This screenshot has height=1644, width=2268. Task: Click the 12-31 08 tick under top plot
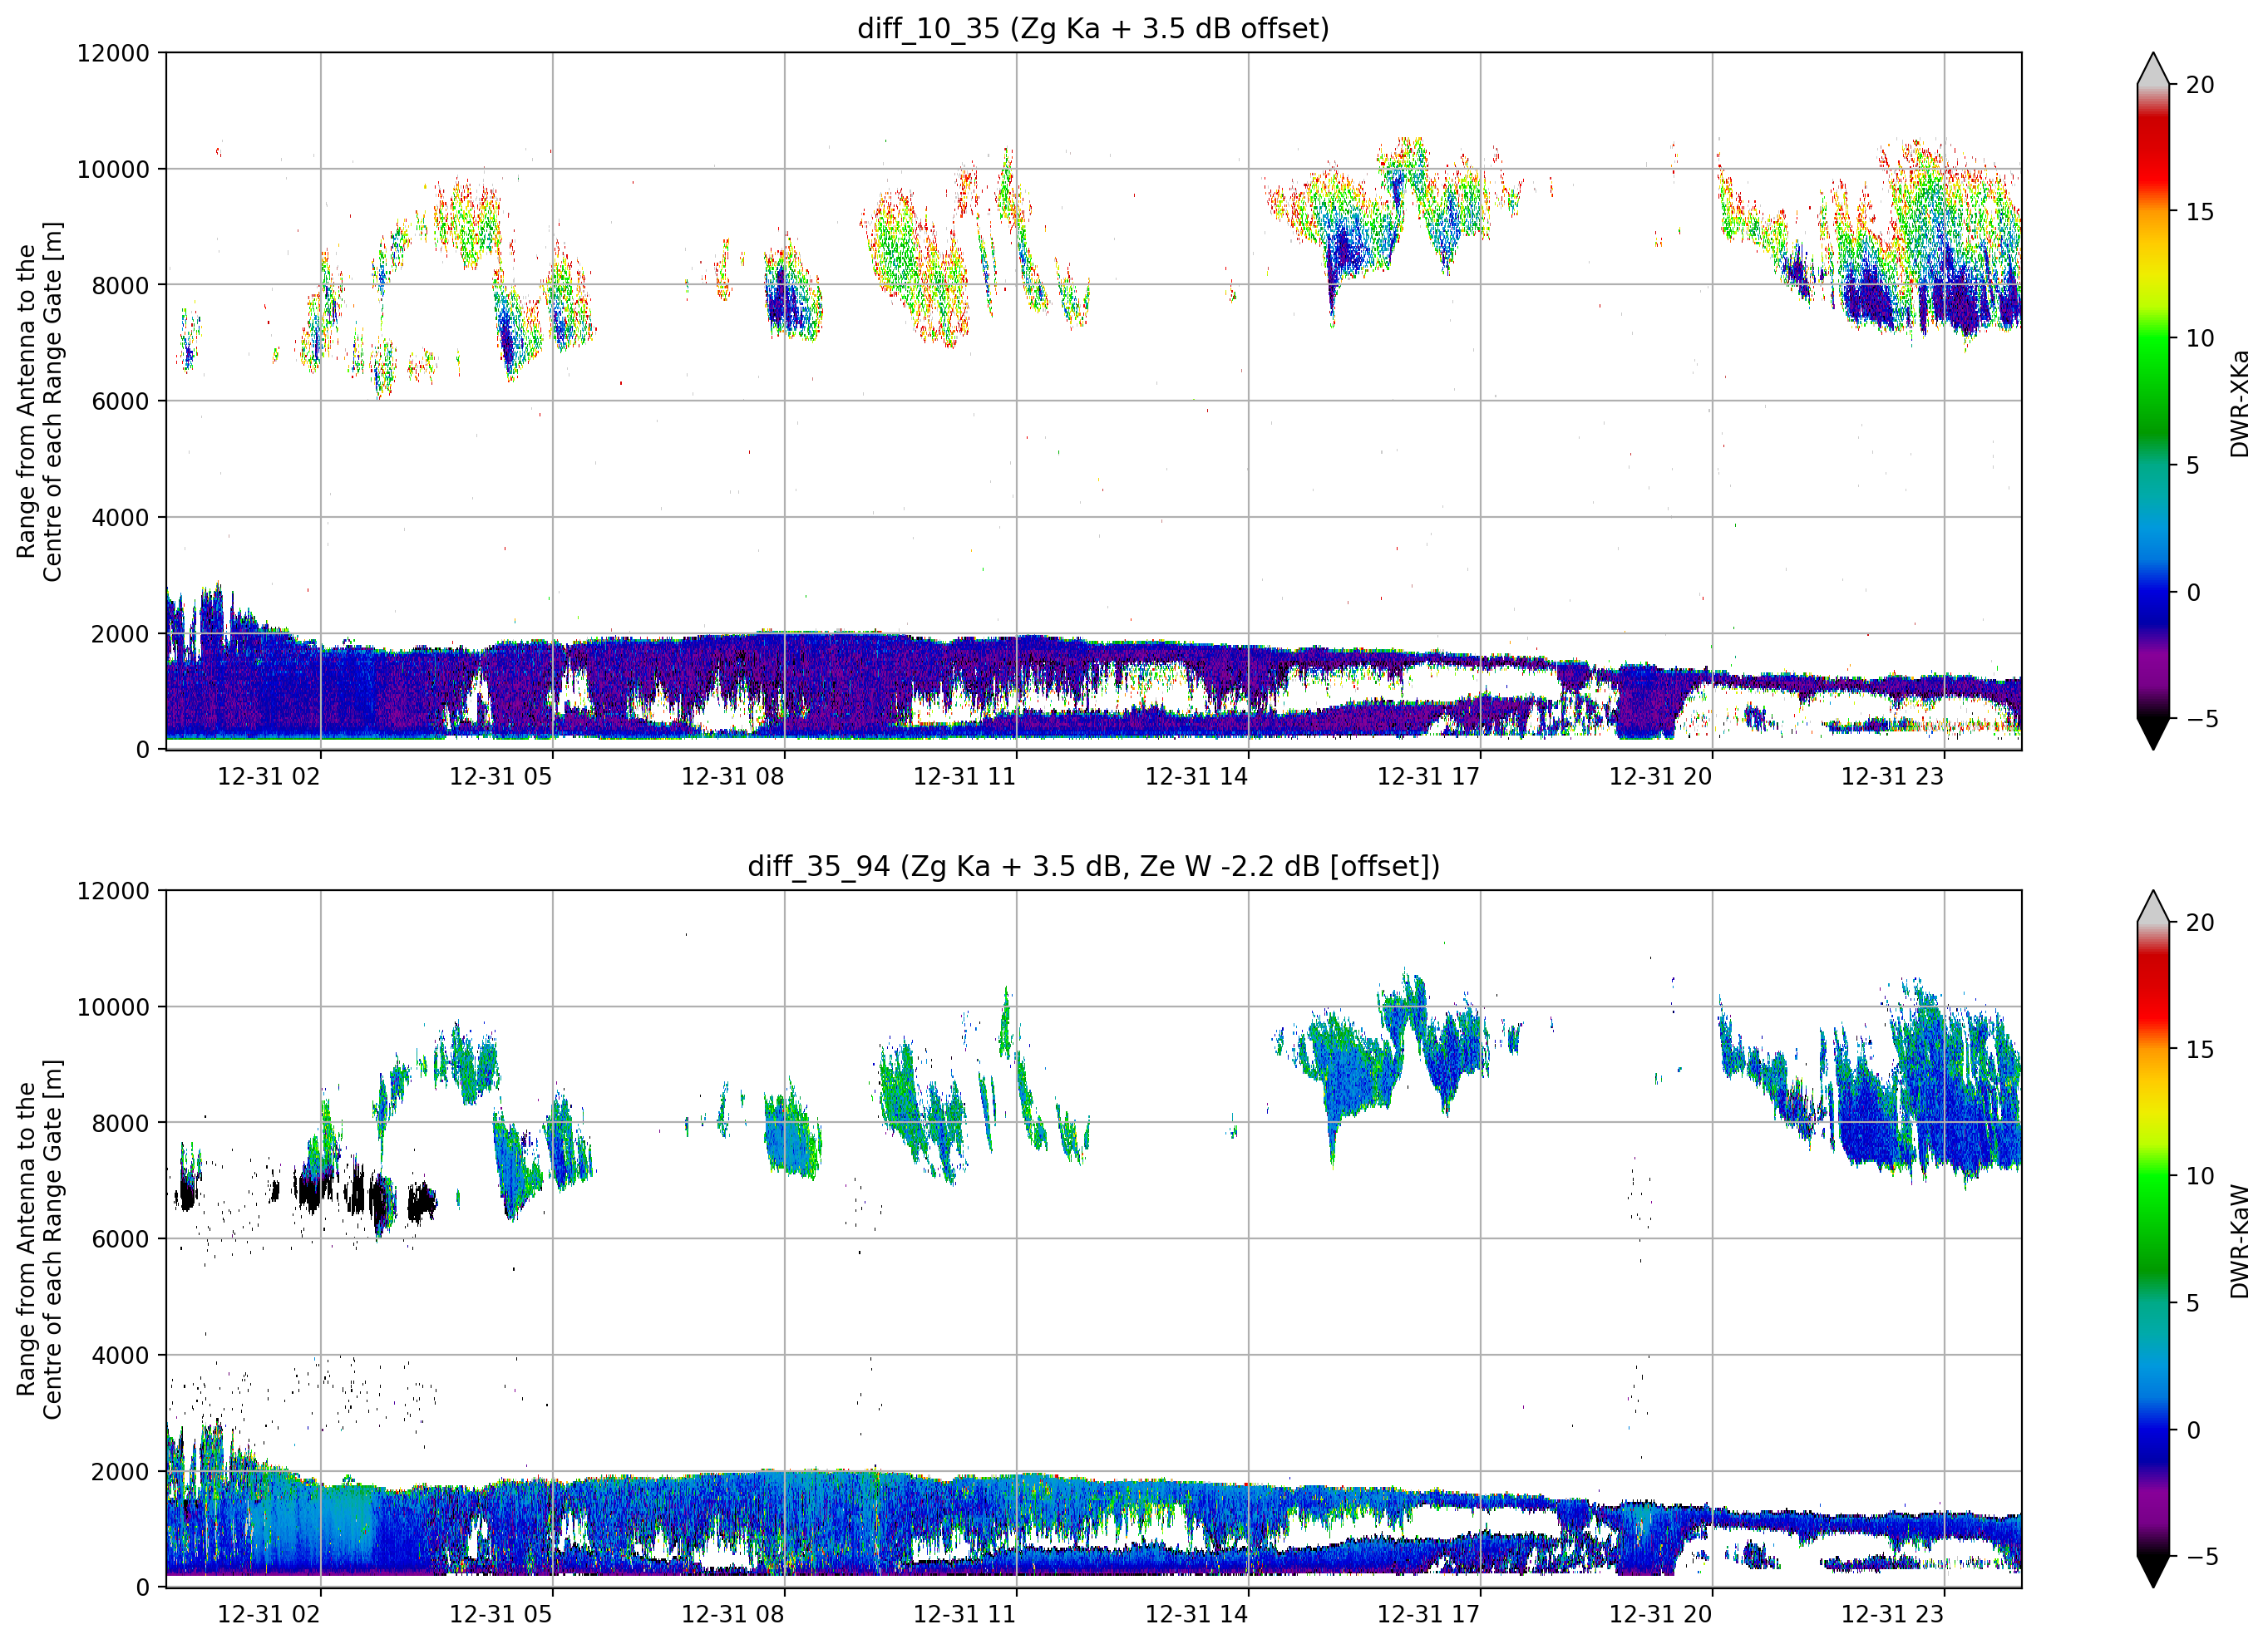pyautogui.click(x=733, y=776)
